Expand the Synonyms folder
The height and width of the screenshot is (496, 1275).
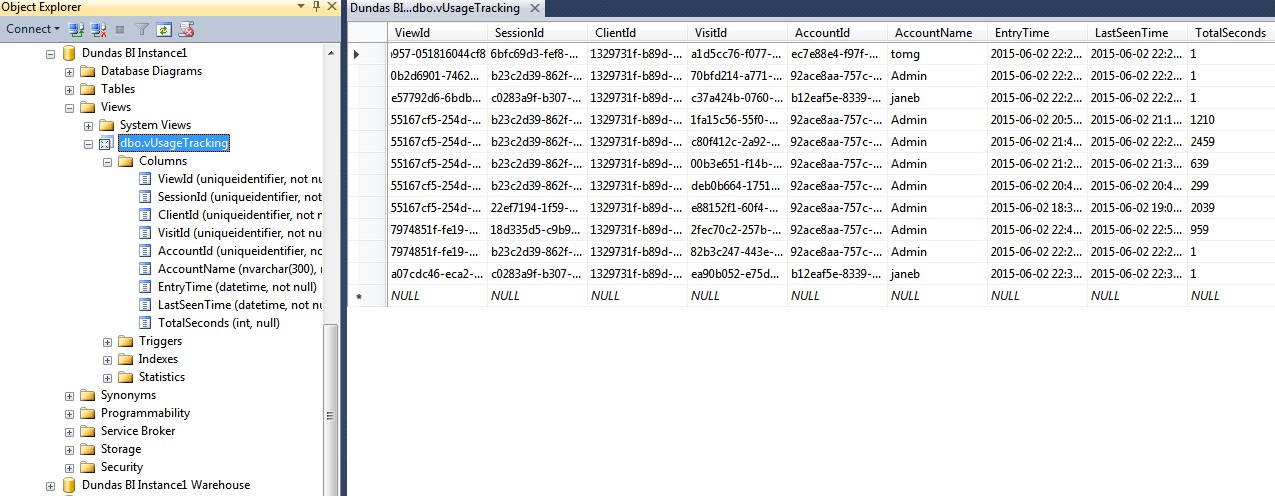[69, 395]
